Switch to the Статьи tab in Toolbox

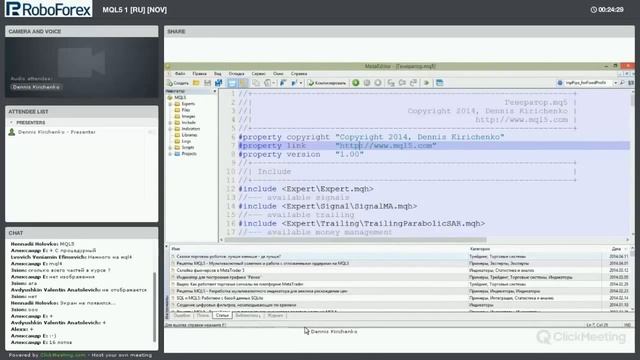pos(222,316)
